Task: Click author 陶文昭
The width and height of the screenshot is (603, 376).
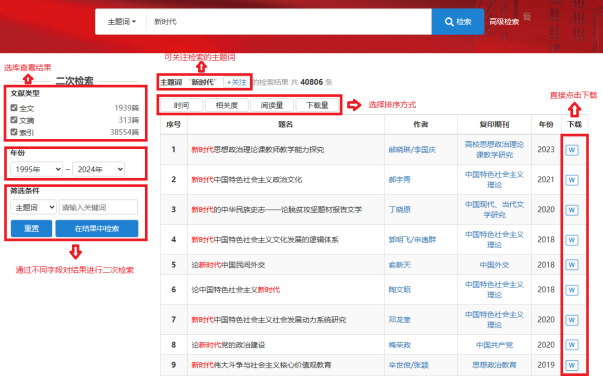Action: click(400, 289)
